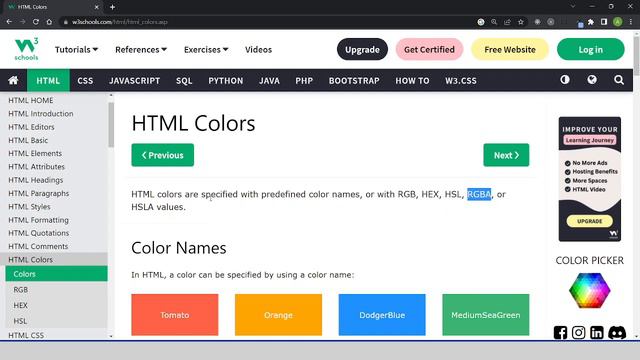Click the MediumSeaGreen color swatch
The height and width of the screenshot is (360, 640).
[x=486, y=315]
